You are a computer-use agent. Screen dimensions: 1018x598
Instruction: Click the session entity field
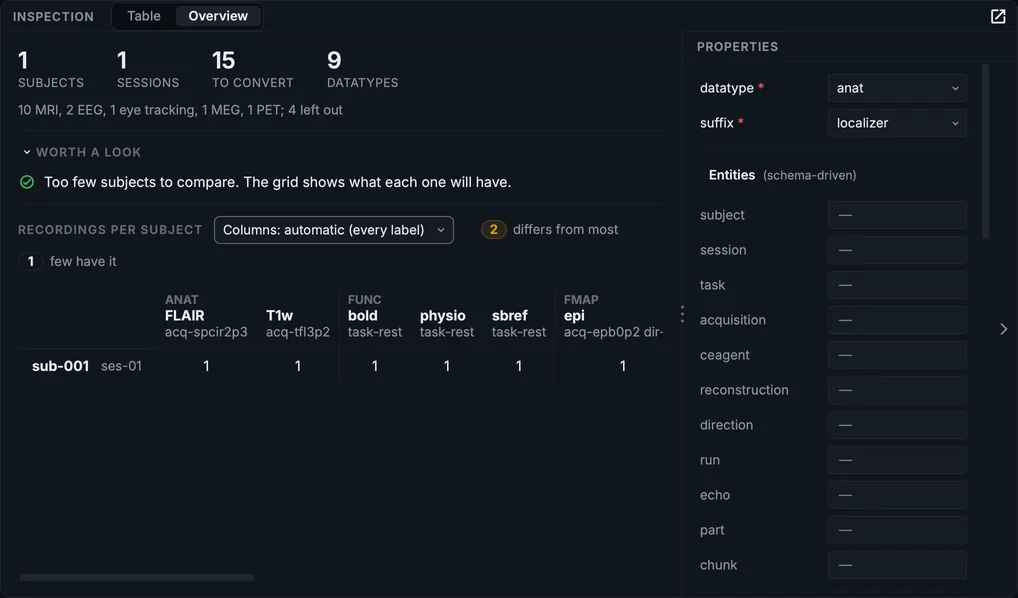(897, 250)
